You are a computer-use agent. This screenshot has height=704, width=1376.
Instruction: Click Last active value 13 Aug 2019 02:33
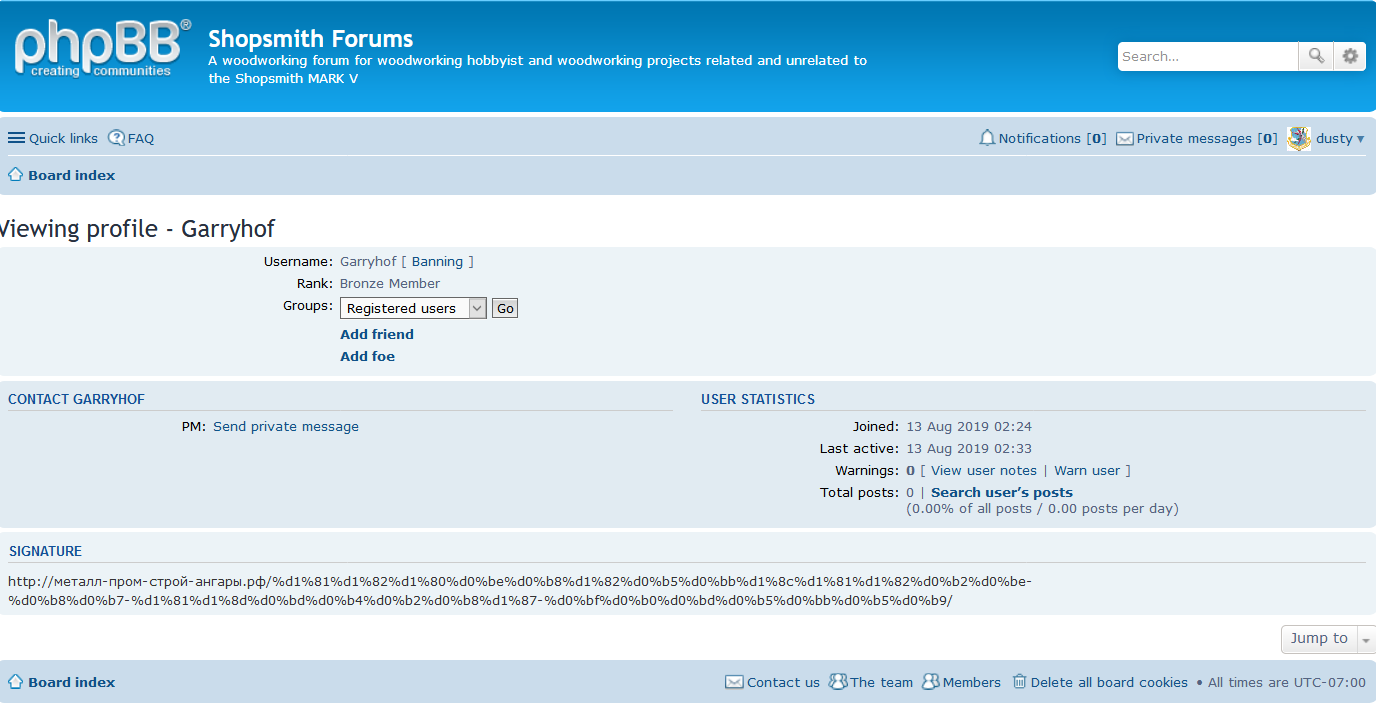[x=969, y=448]
